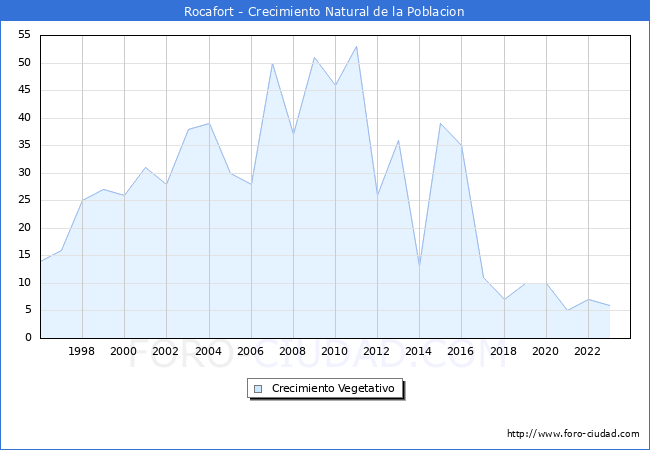Image resolution: width=650 pixels, height=450 pixels.
Task: Click the x-axis label 2020
Action: (545, 351)
